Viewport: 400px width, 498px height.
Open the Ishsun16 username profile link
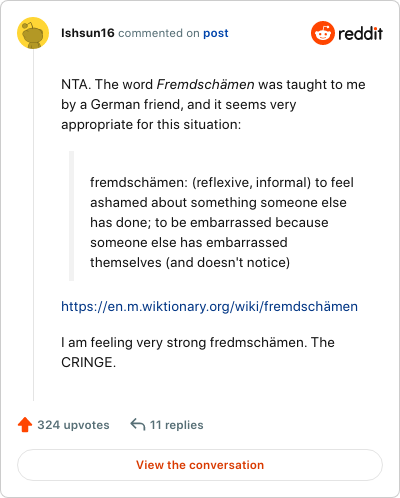[x=88, y=33]
